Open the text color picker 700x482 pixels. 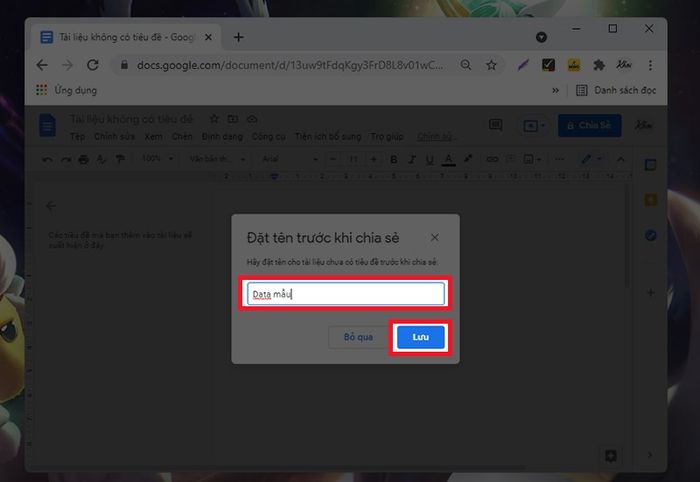449,159
